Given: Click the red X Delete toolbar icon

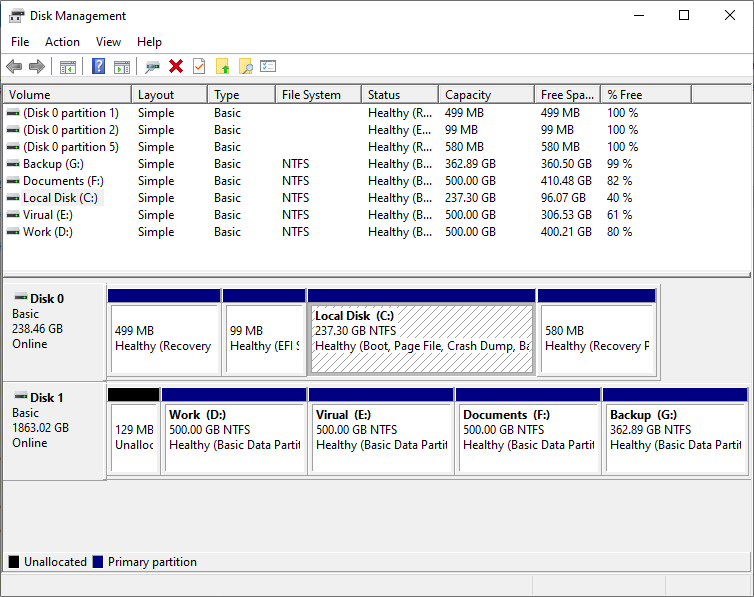Looking at the screenshot, I should pos(176,67).
